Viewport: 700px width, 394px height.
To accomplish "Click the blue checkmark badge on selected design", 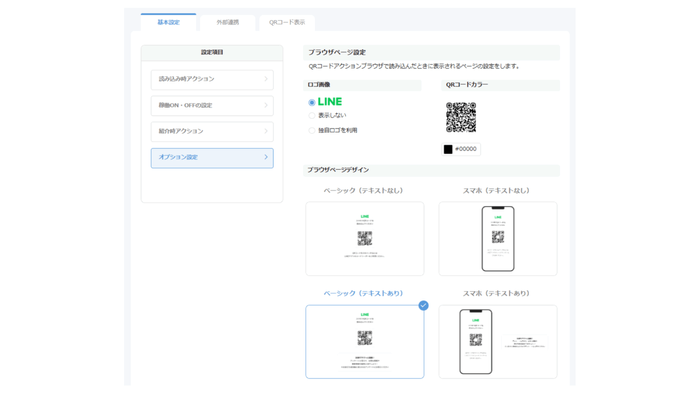I will (x=423, y=306).
